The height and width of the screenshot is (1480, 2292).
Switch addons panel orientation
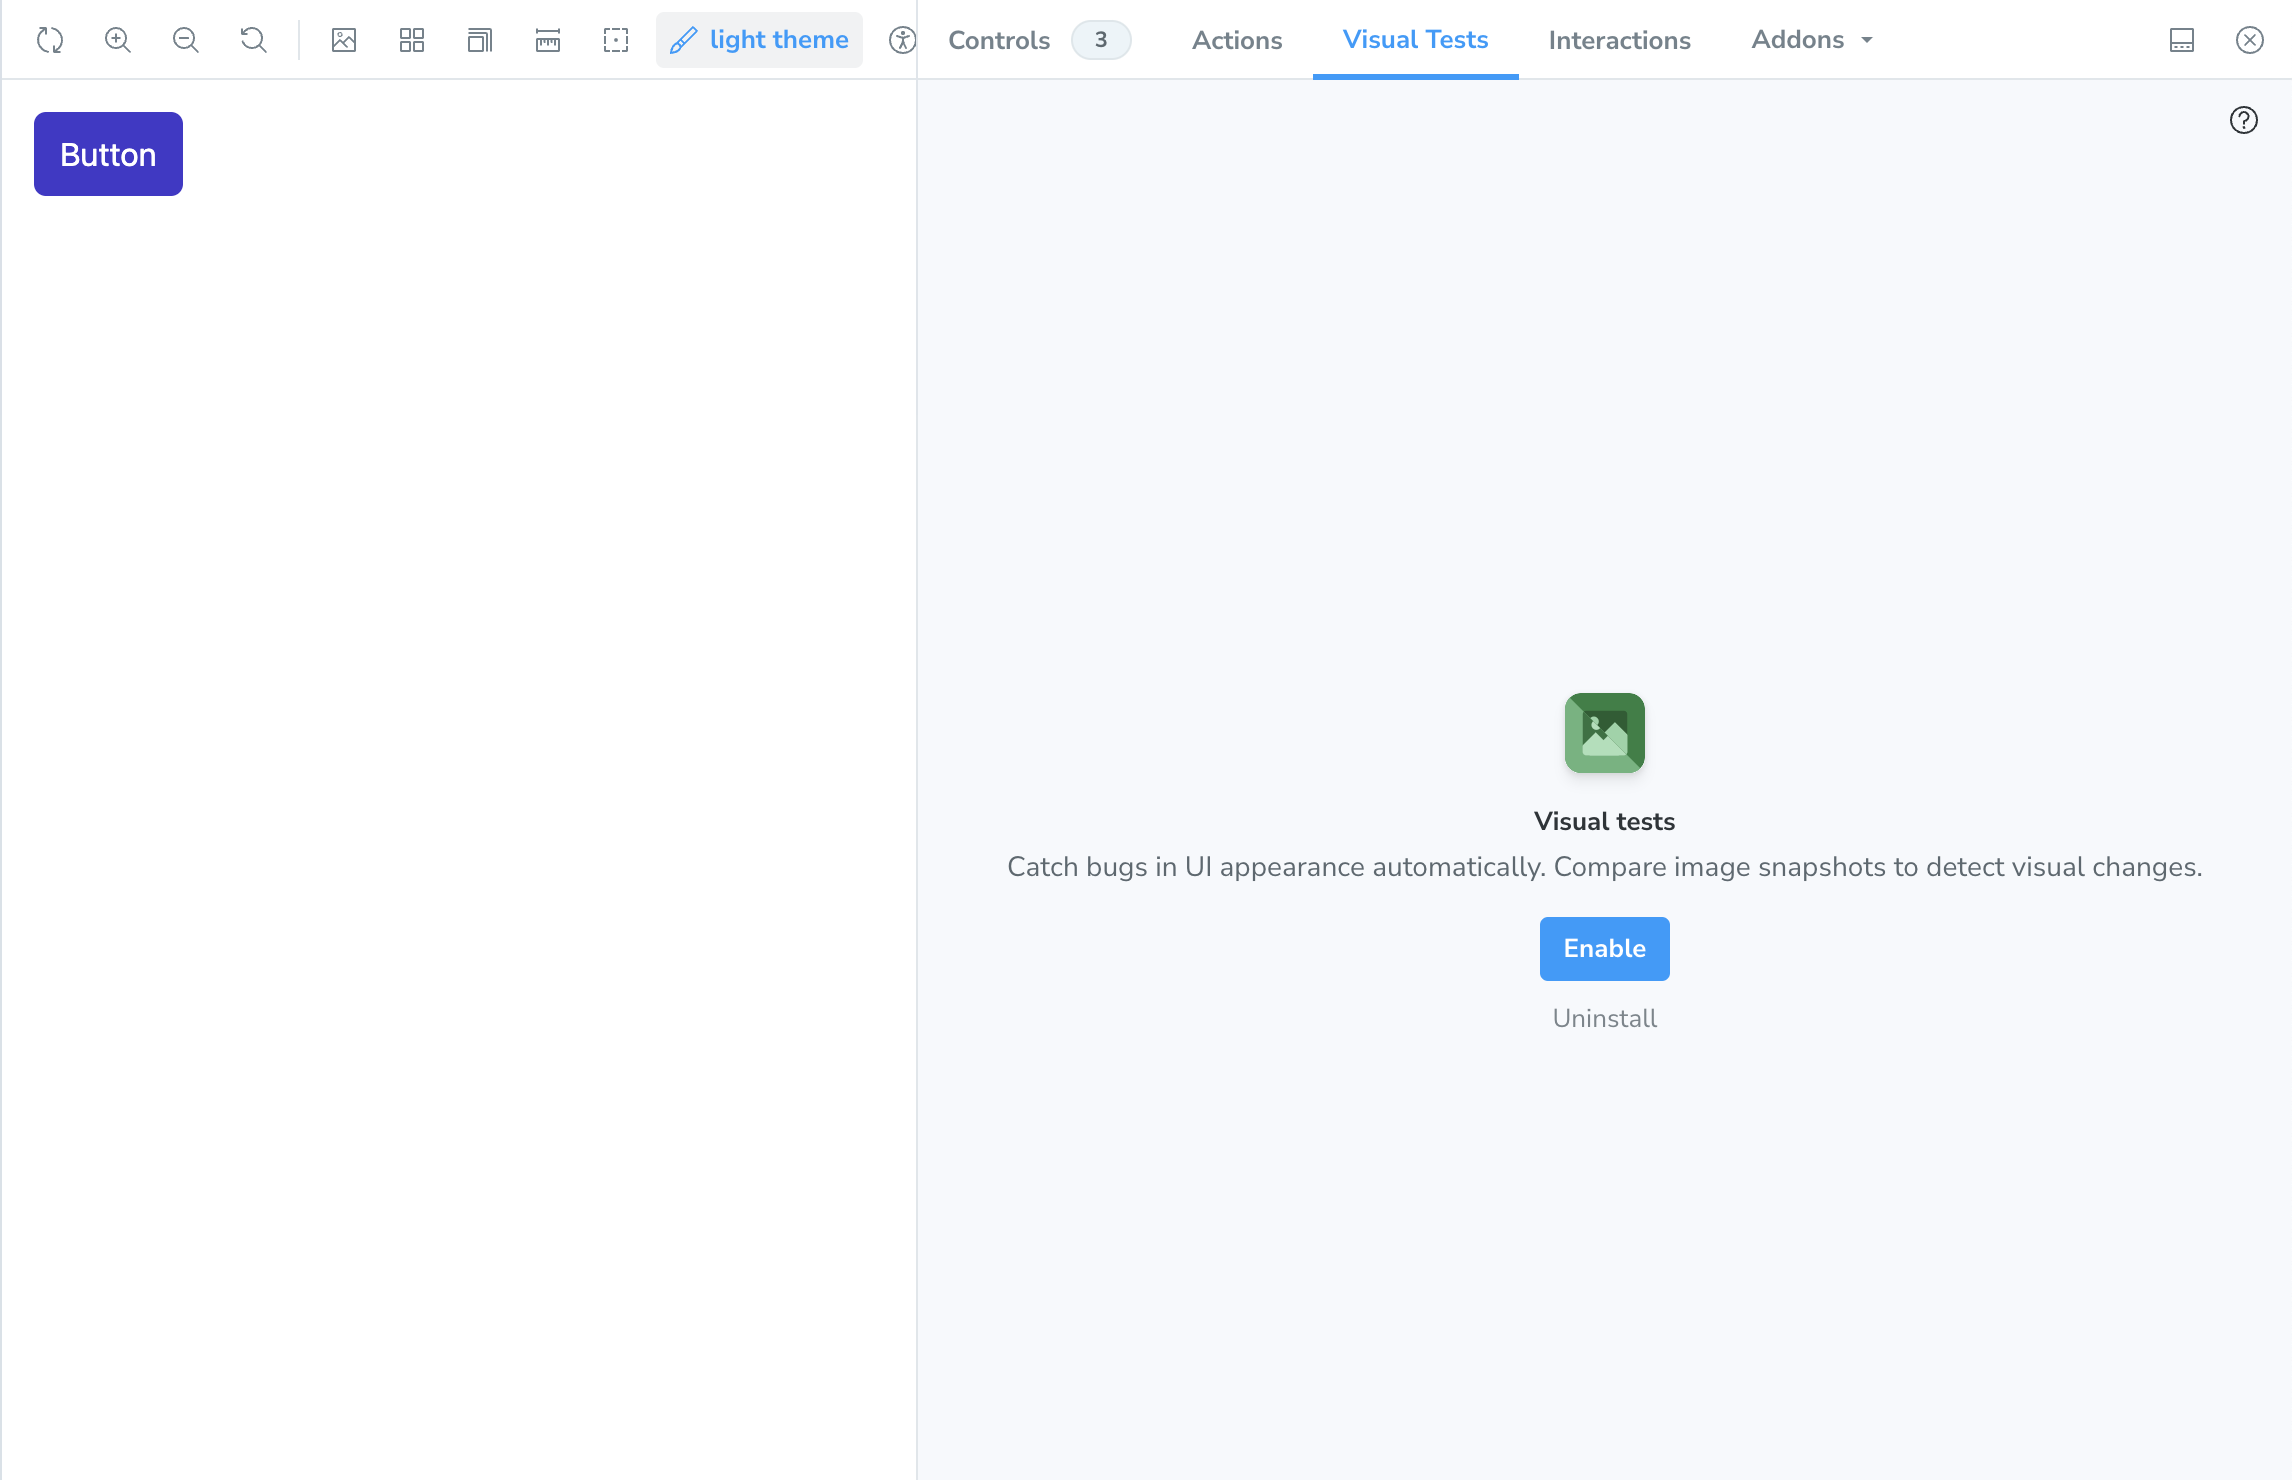2182,40
